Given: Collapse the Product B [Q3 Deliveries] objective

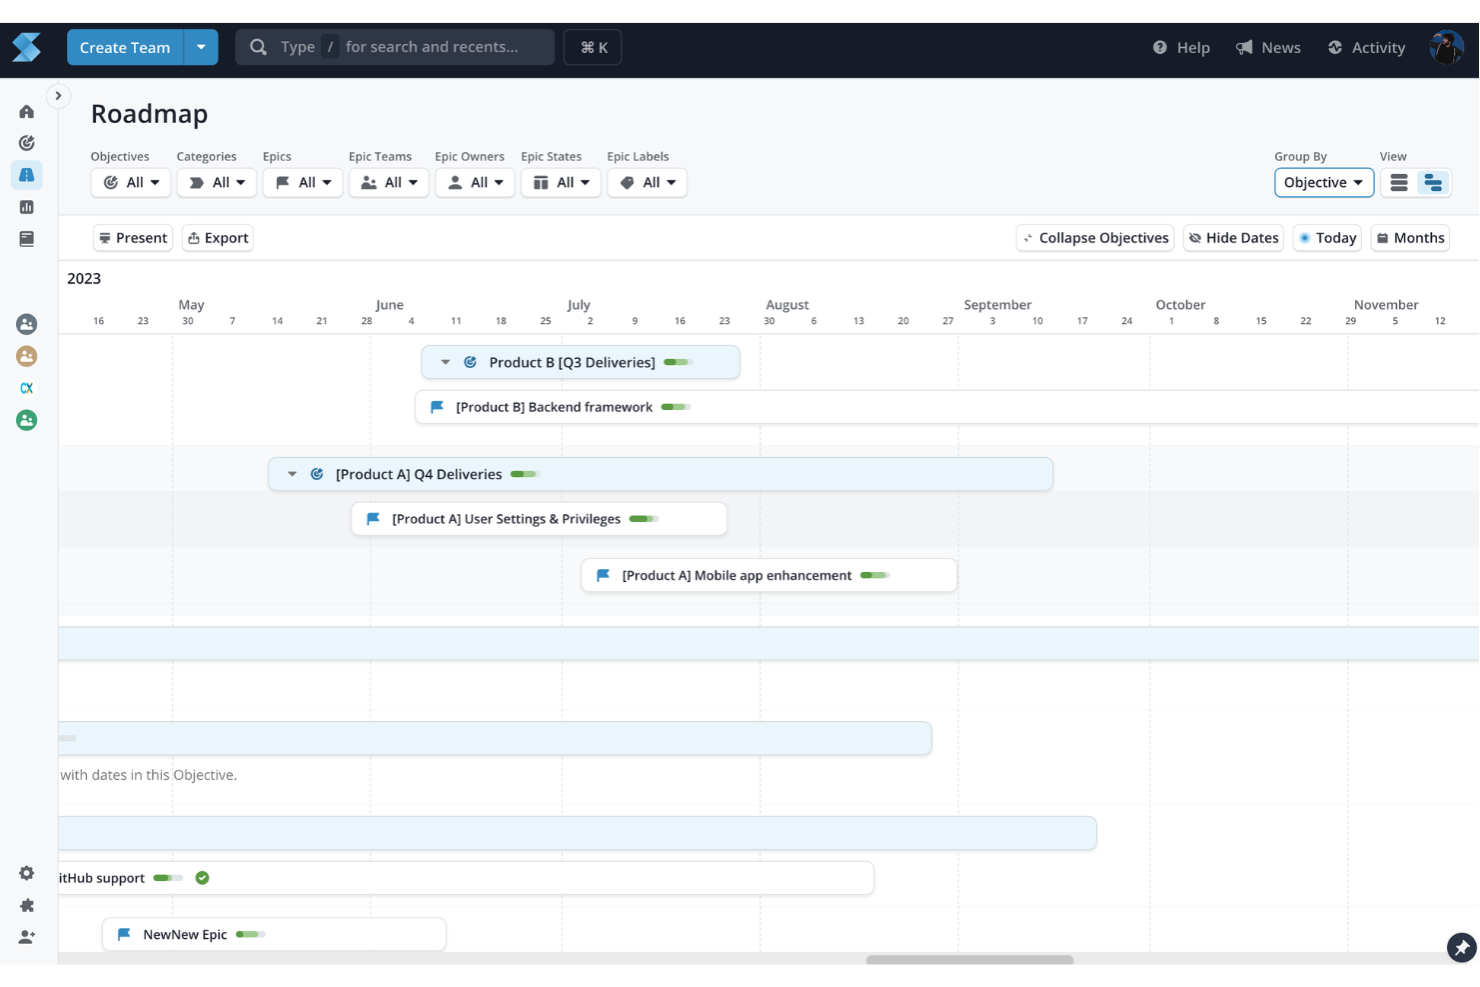Looking at the screenshot, I should click(x=445, y=362).
